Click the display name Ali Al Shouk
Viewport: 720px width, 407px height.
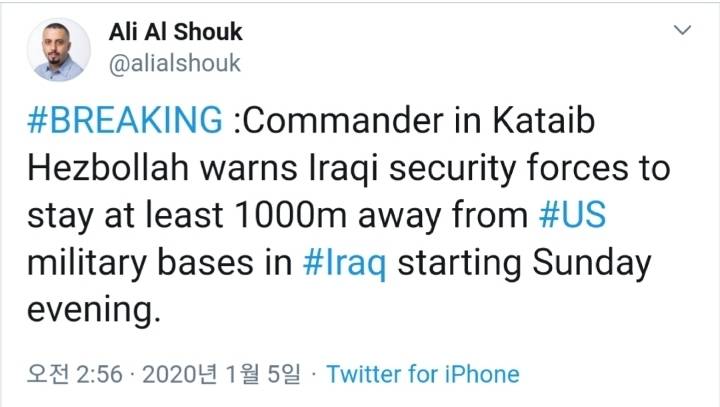[175, 31]
